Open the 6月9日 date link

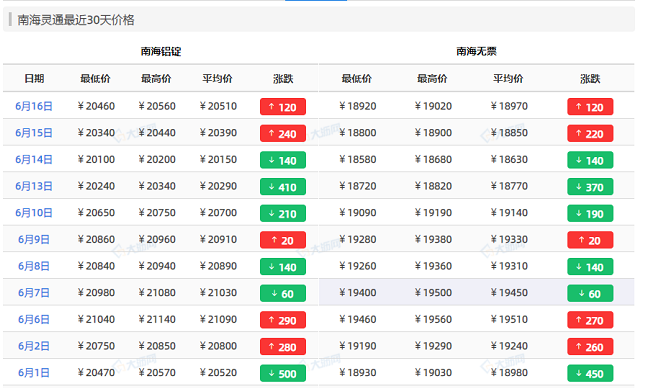[x=34, y=239]
